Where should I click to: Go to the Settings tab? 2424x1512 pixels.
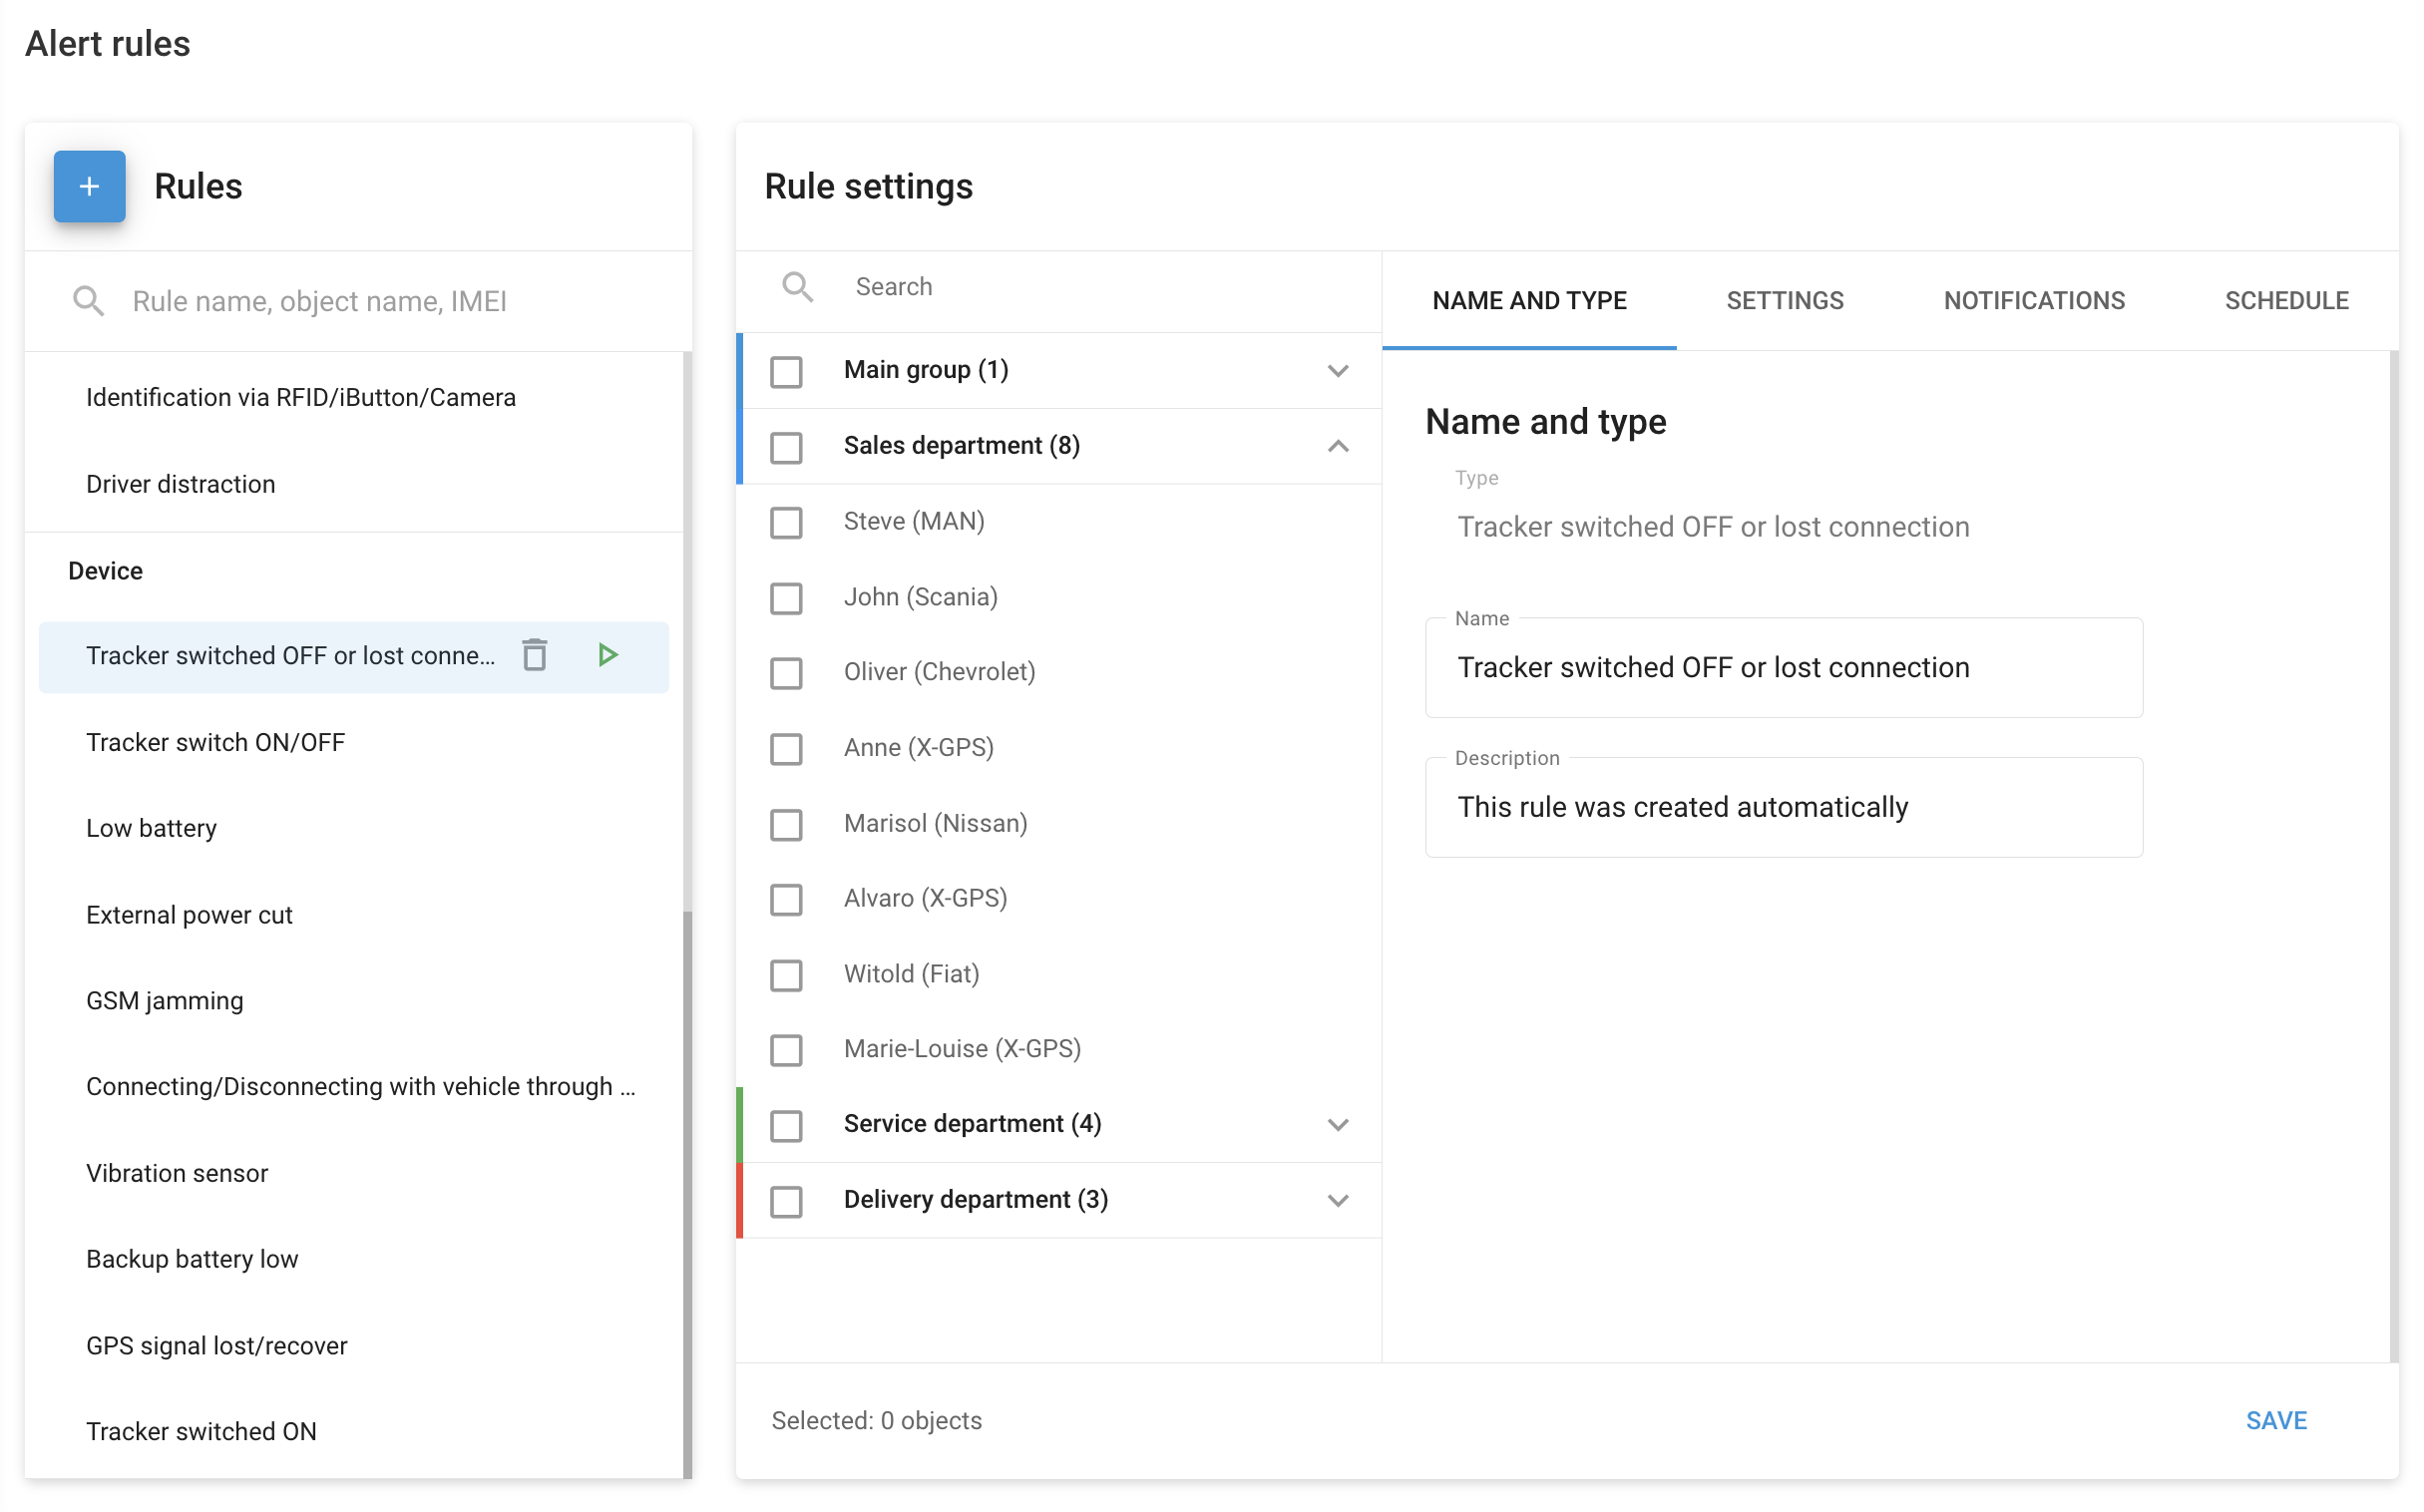[1784, 301]
